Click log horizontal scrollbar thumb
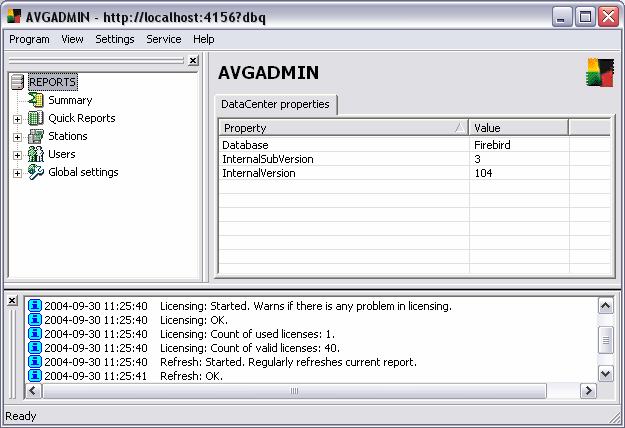625x428 pixels. coord(294,391)
